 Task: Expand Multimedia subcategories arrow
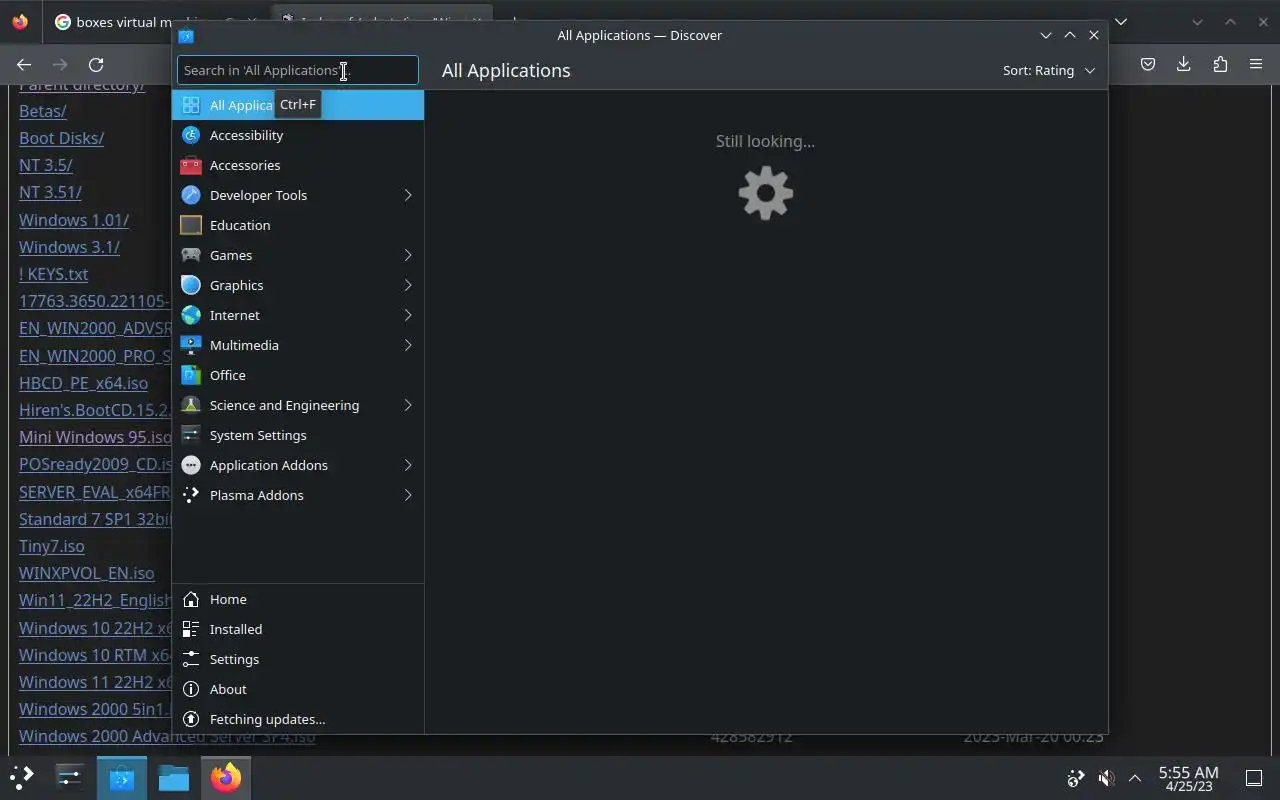point(408,345)
